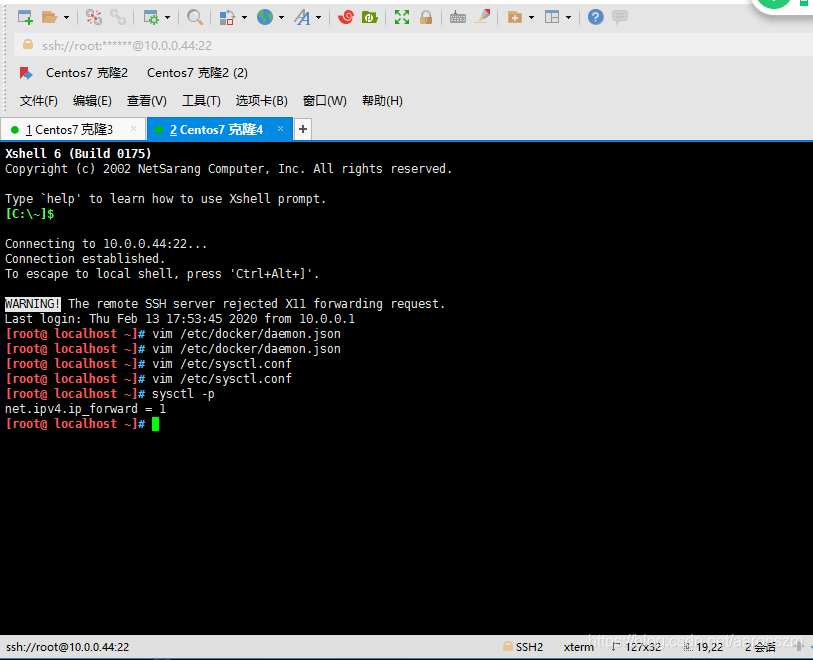Expand the Layout dropdown arrow
Screen dimensions: 813x660
(x=568, y=18)
